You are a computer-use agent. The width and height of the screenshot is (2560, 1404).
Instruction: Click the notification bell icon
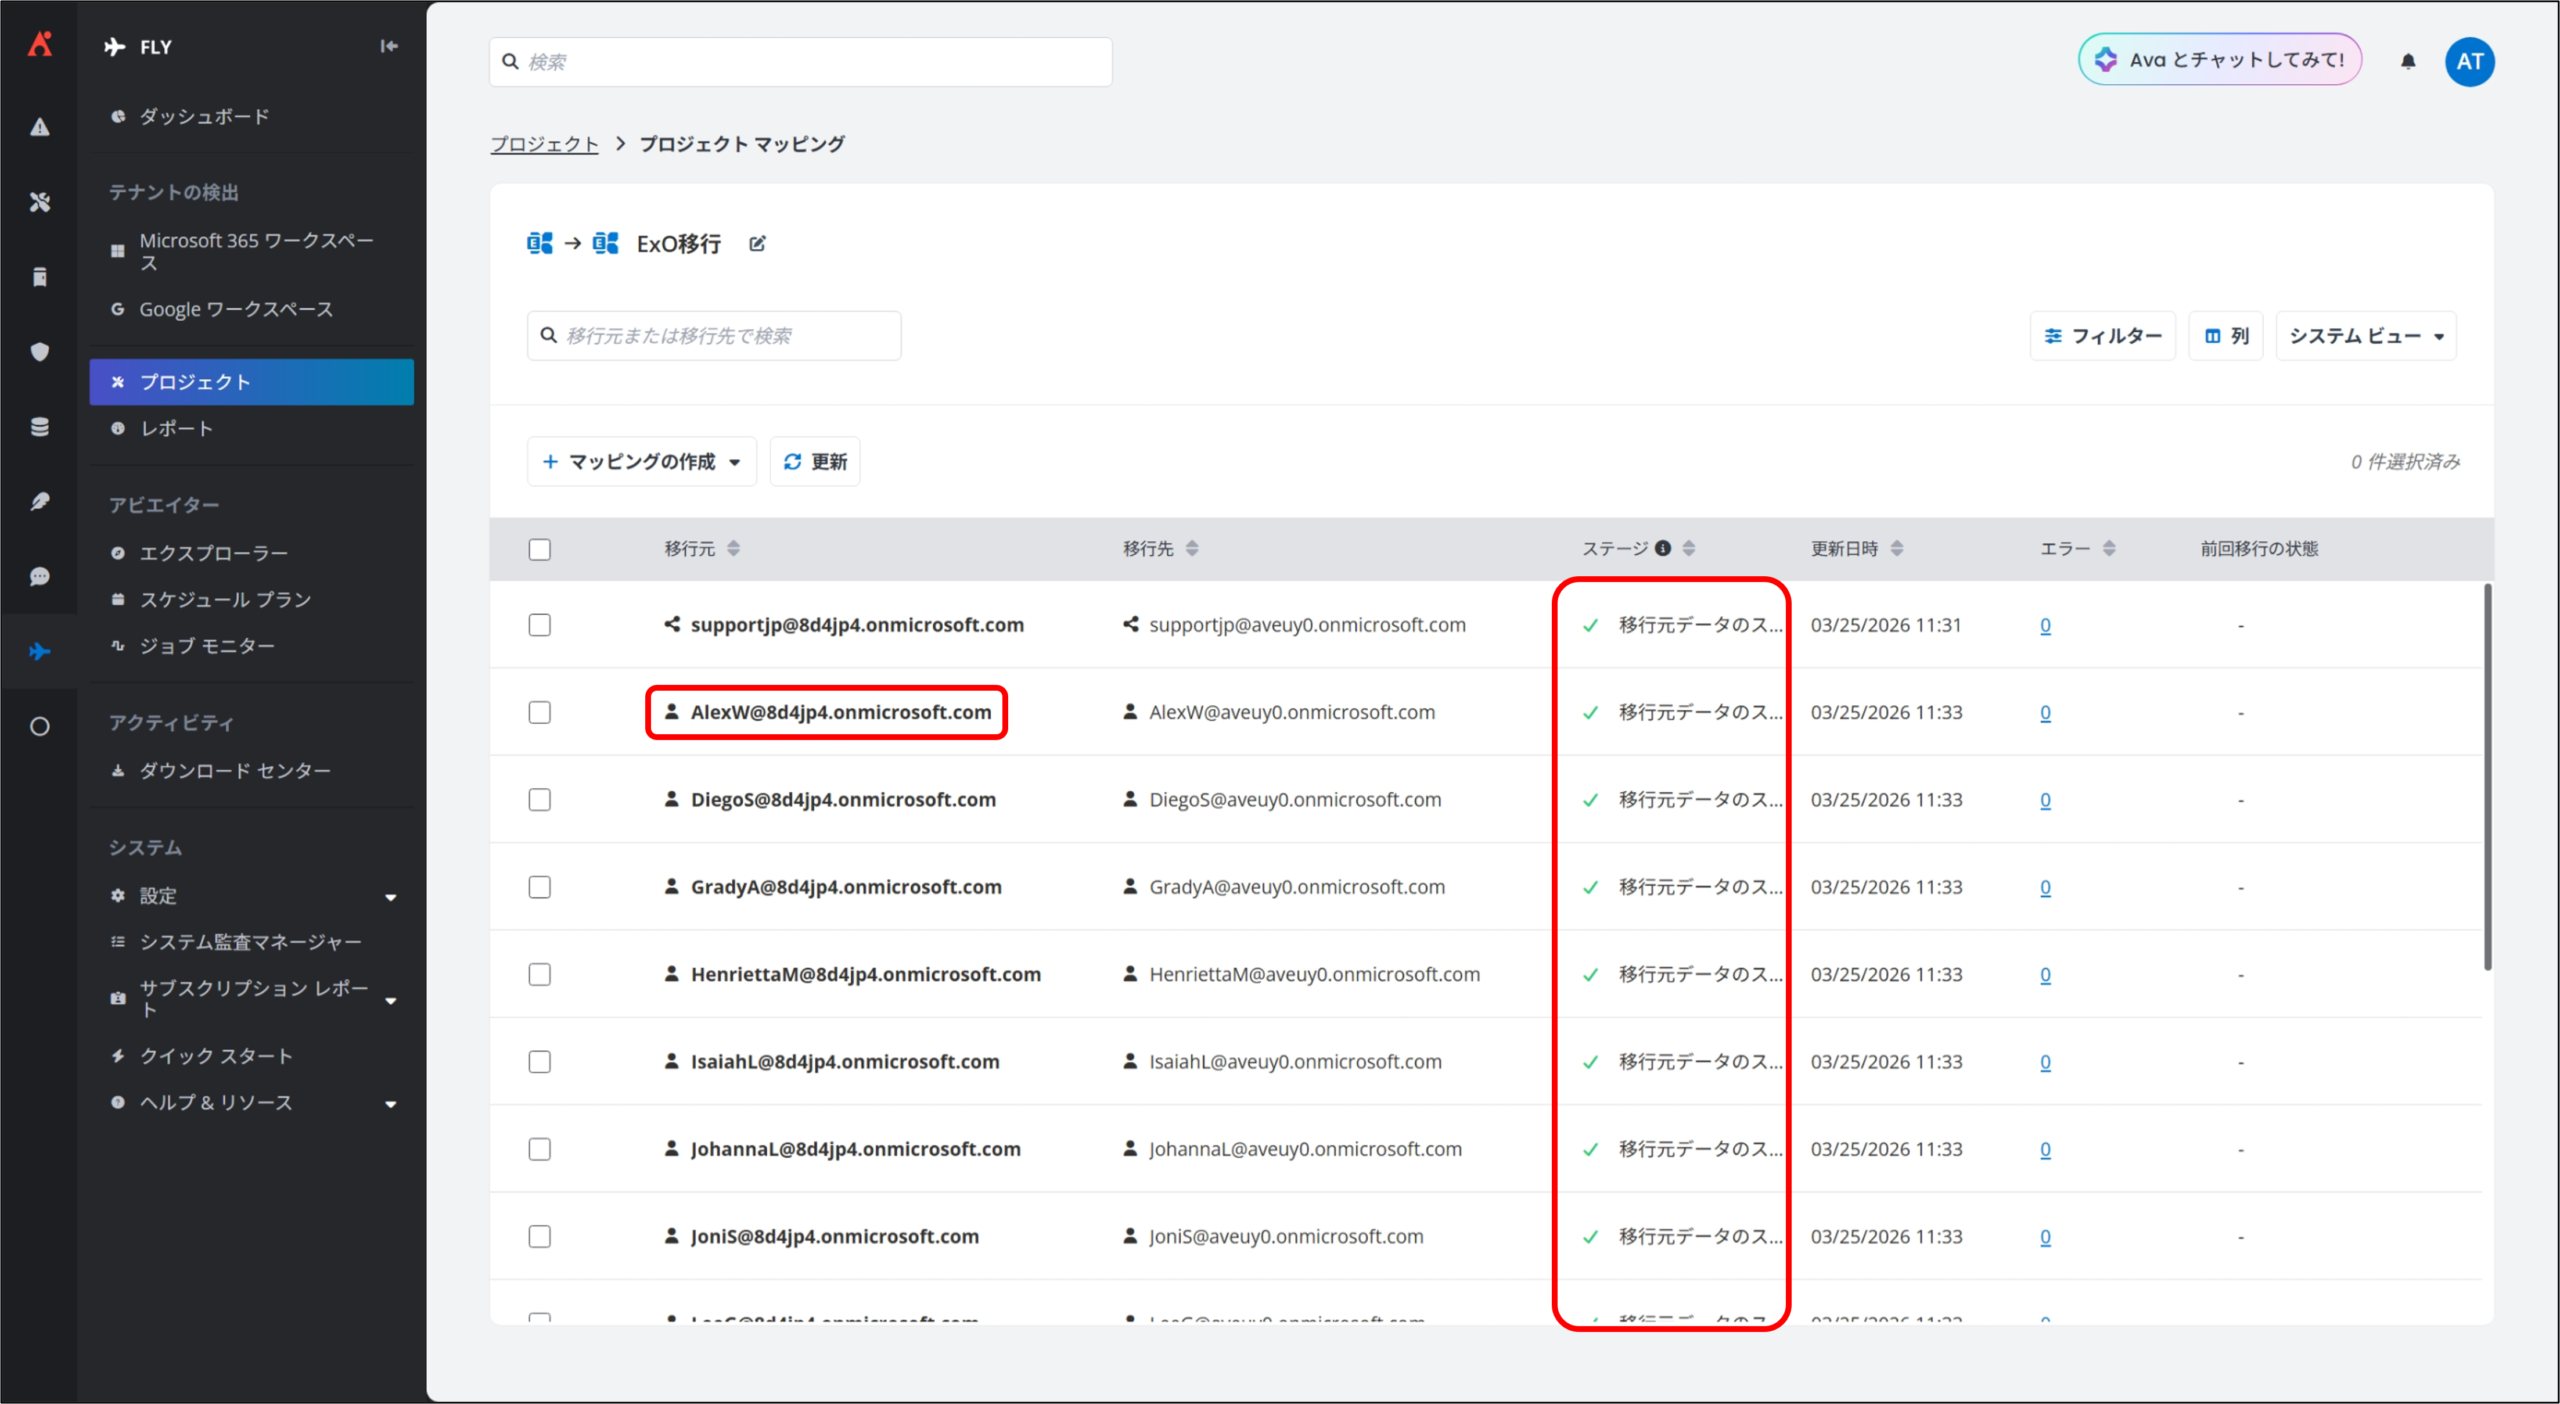2408,62
